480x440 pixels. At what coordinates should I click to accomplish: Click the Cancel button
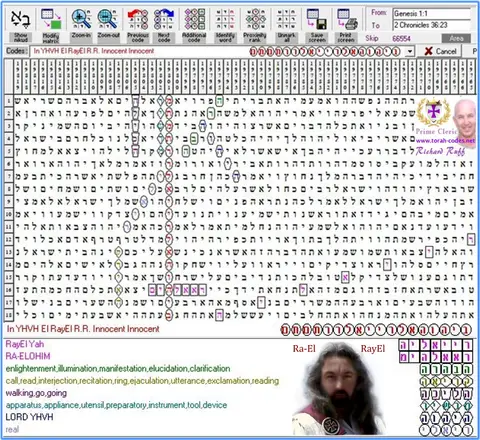click(x=440, y=51)
